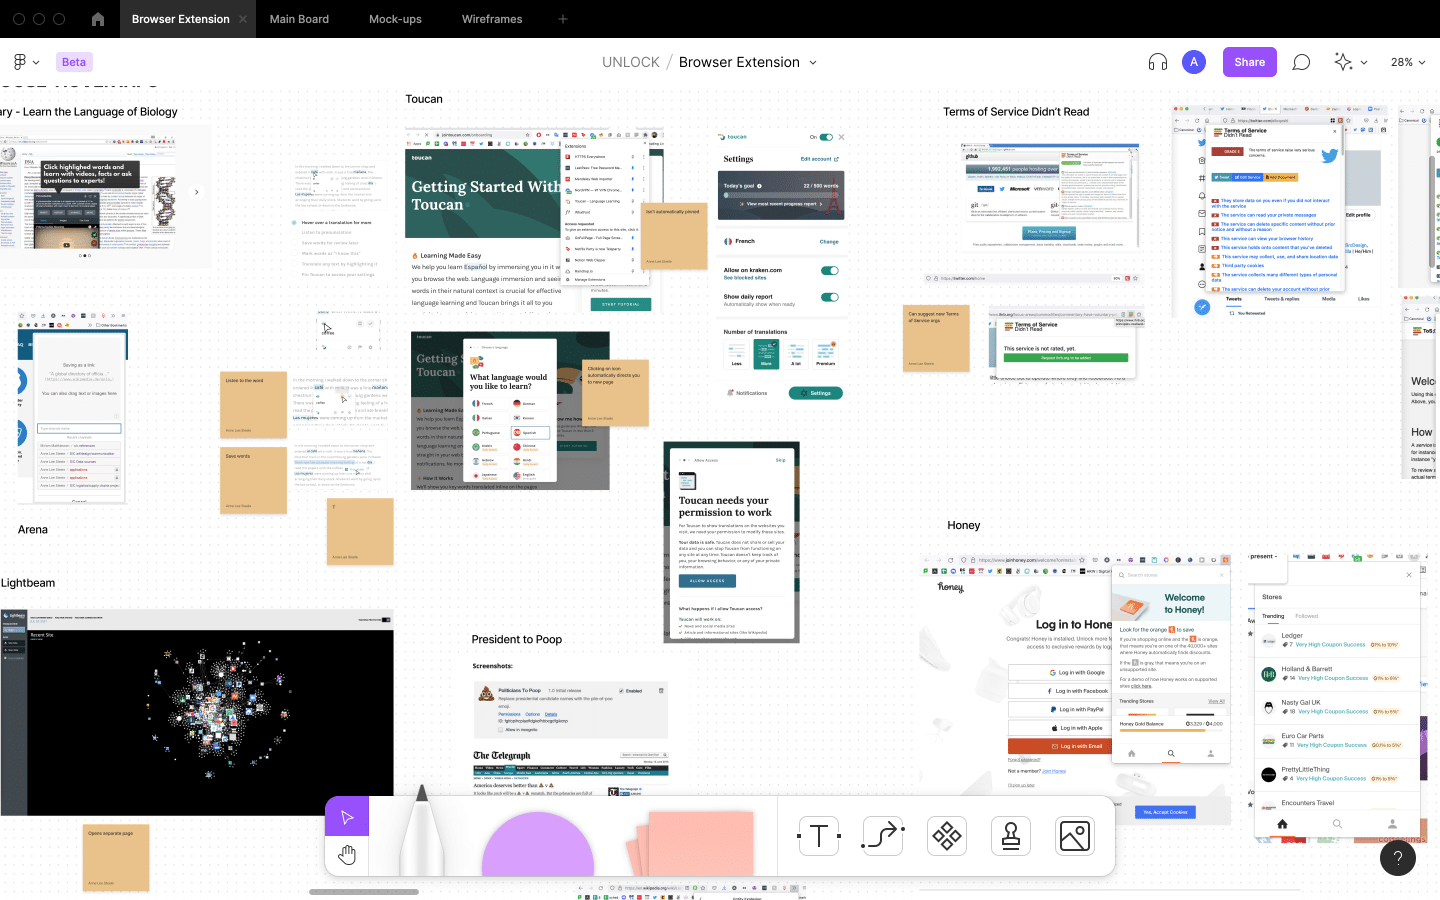Open the AI sparkles tool
The width and height of the screenshot is (1440, 900).
(1343, 62)
